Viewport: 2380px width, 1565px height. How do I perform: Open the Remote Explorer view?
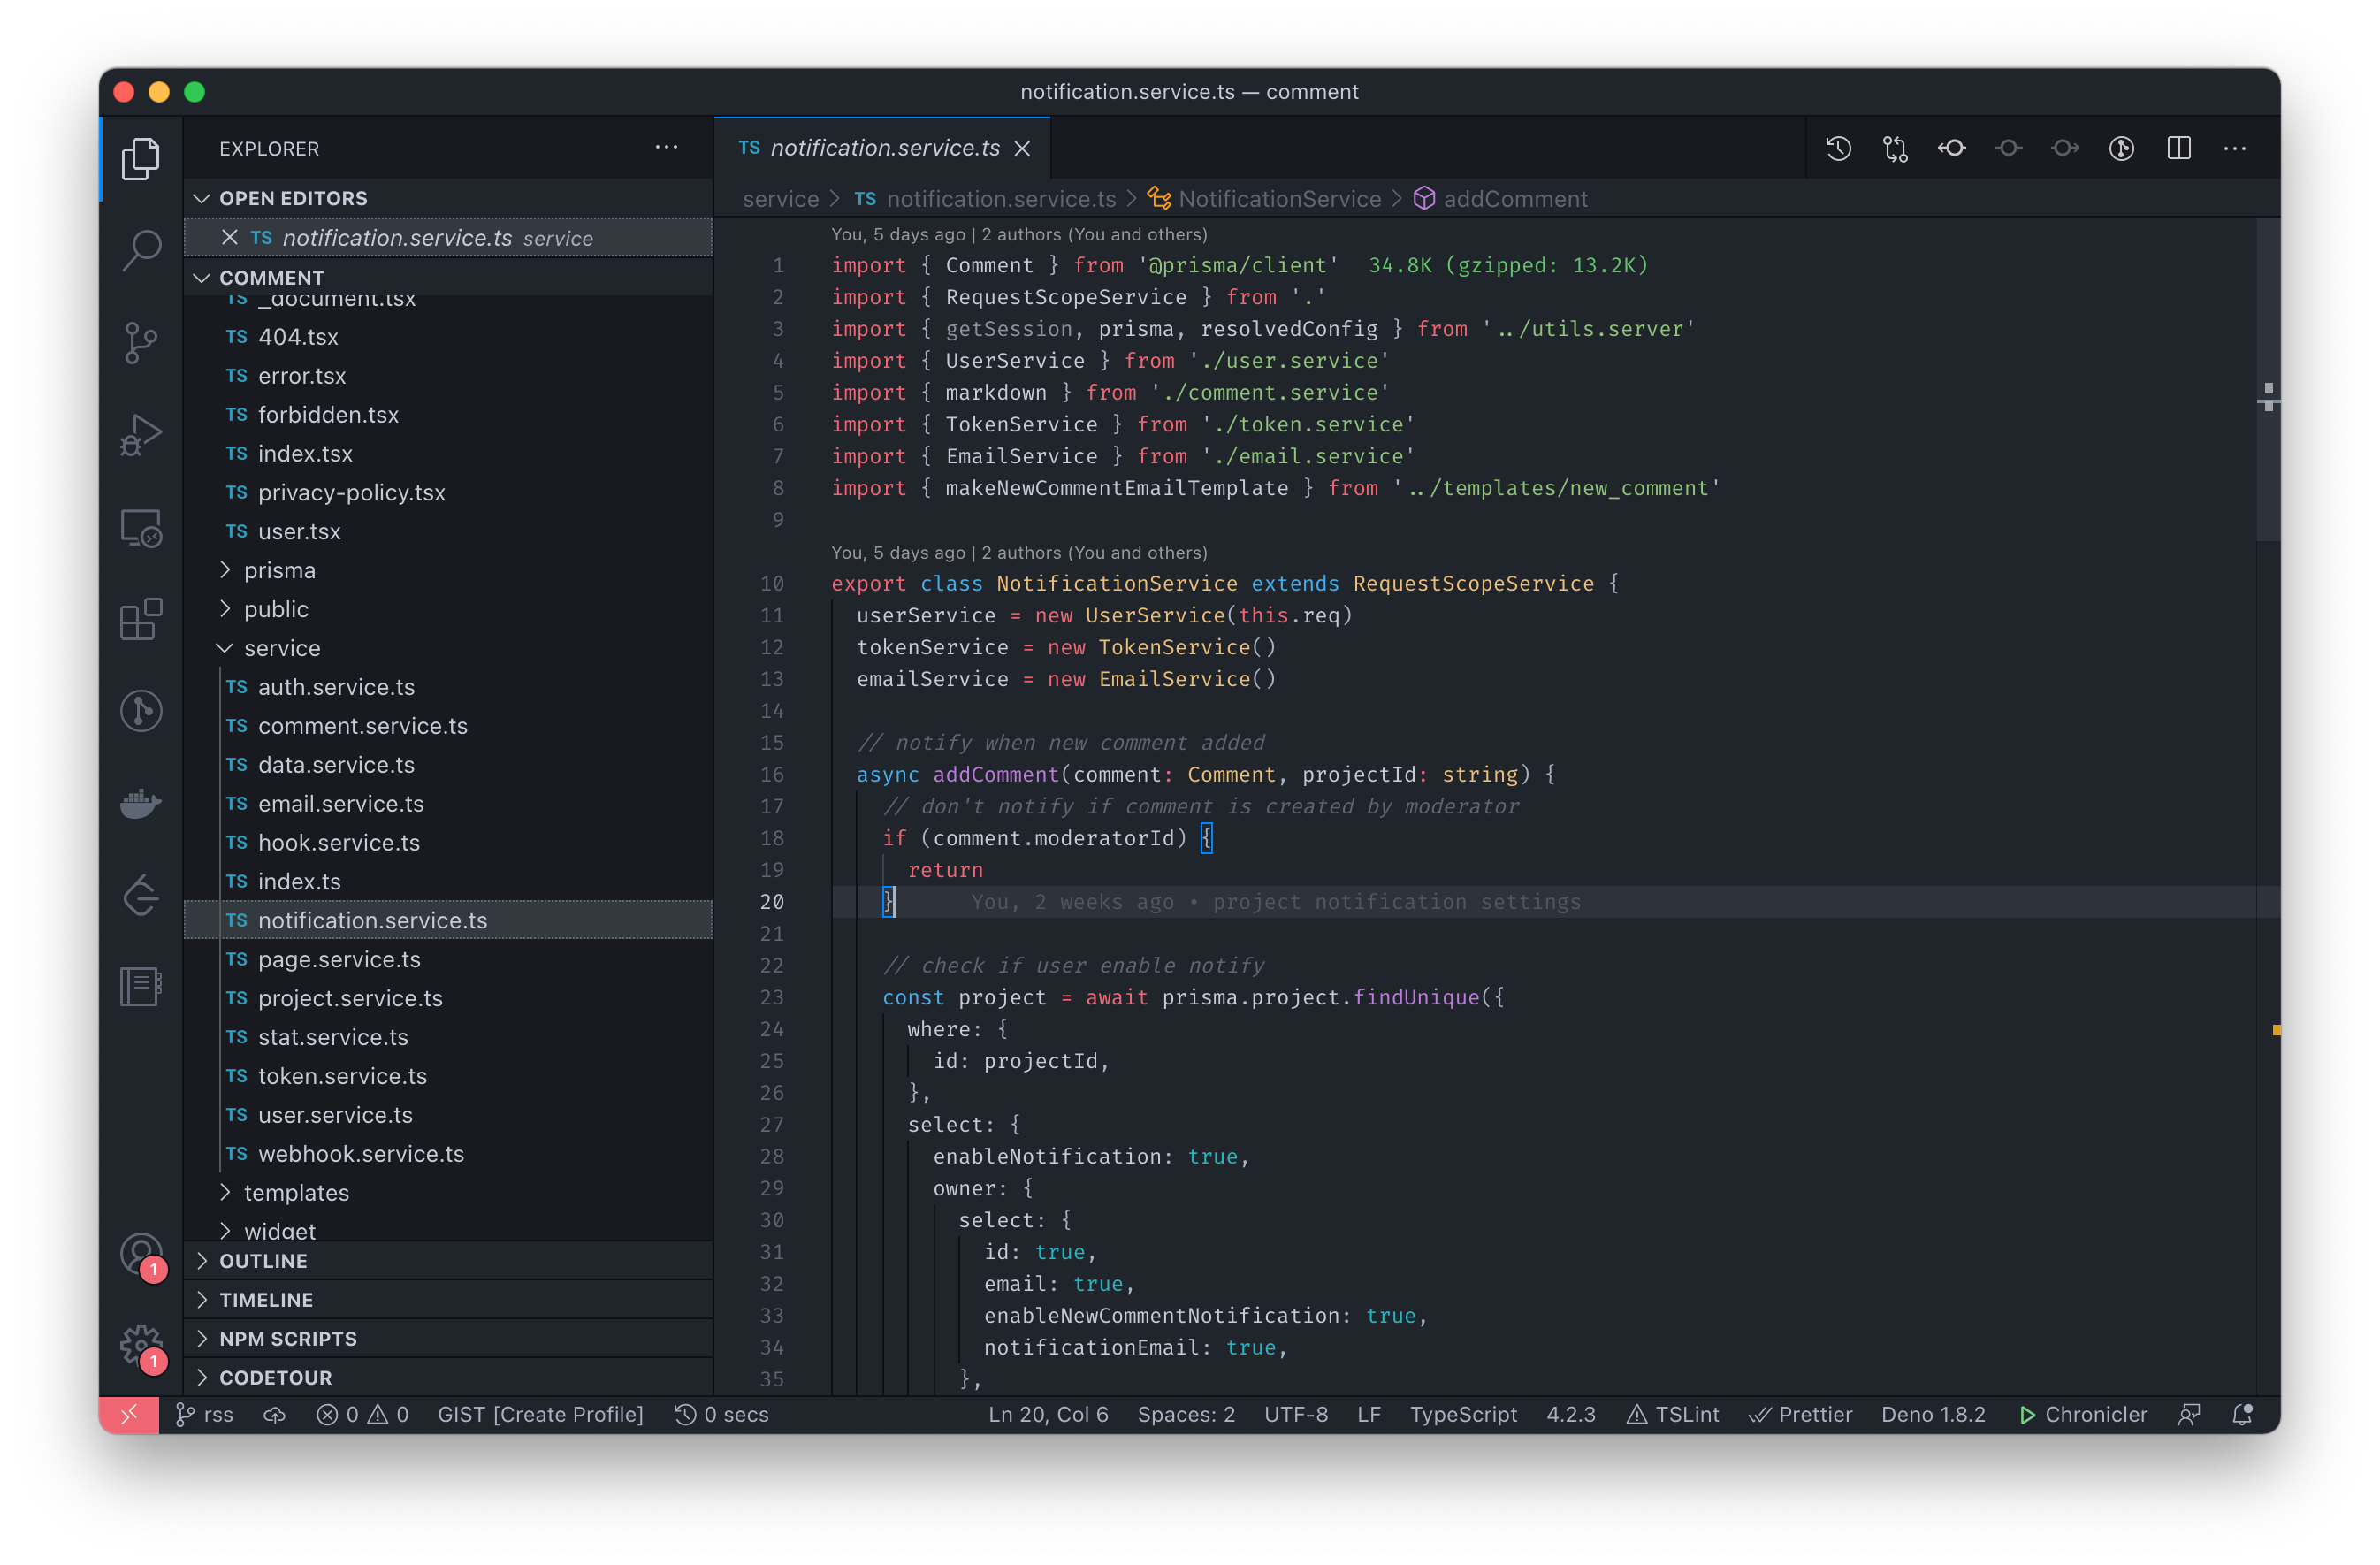pos(141,527)
